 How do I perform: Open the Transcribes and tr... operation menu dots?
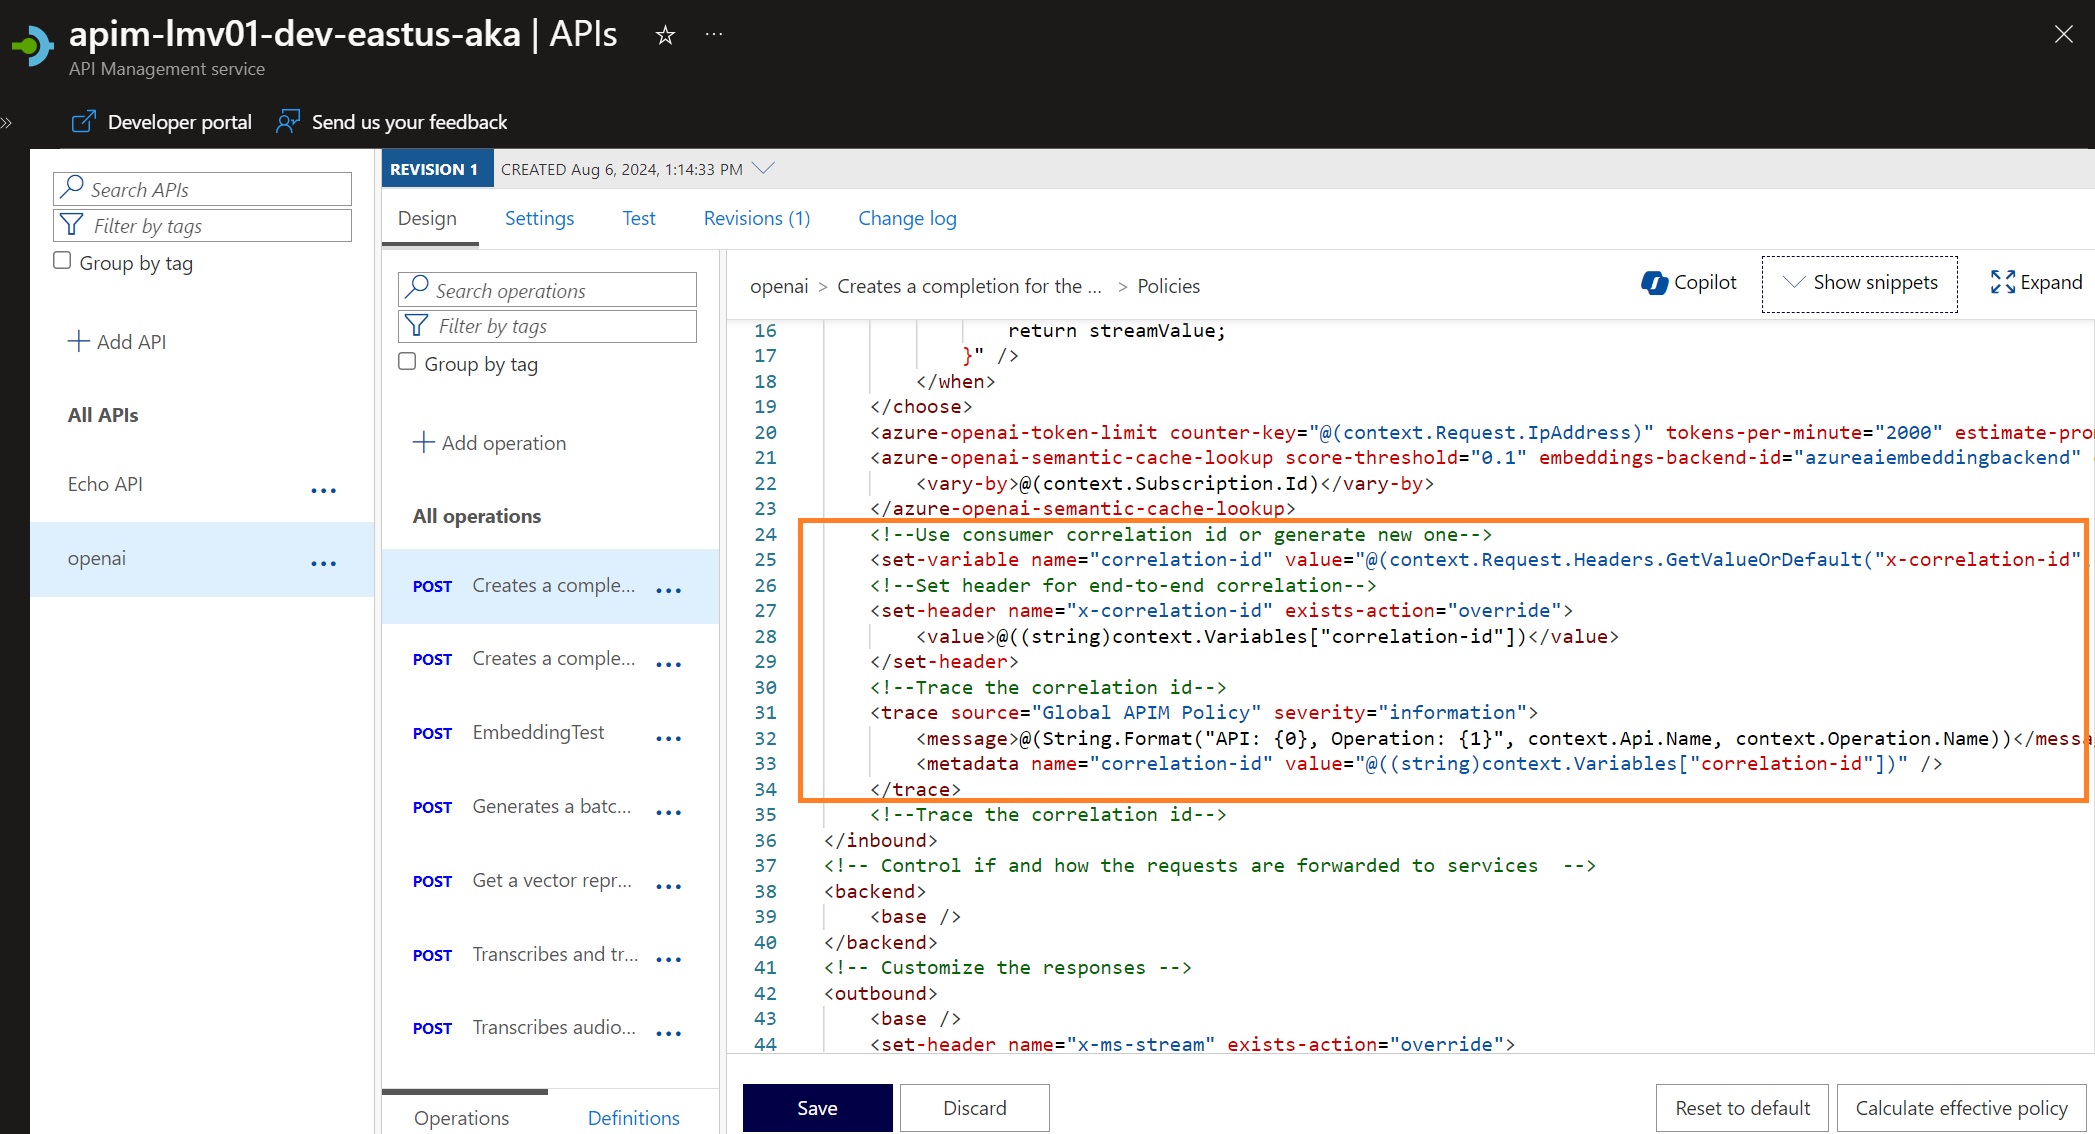[x=668, y=960]
